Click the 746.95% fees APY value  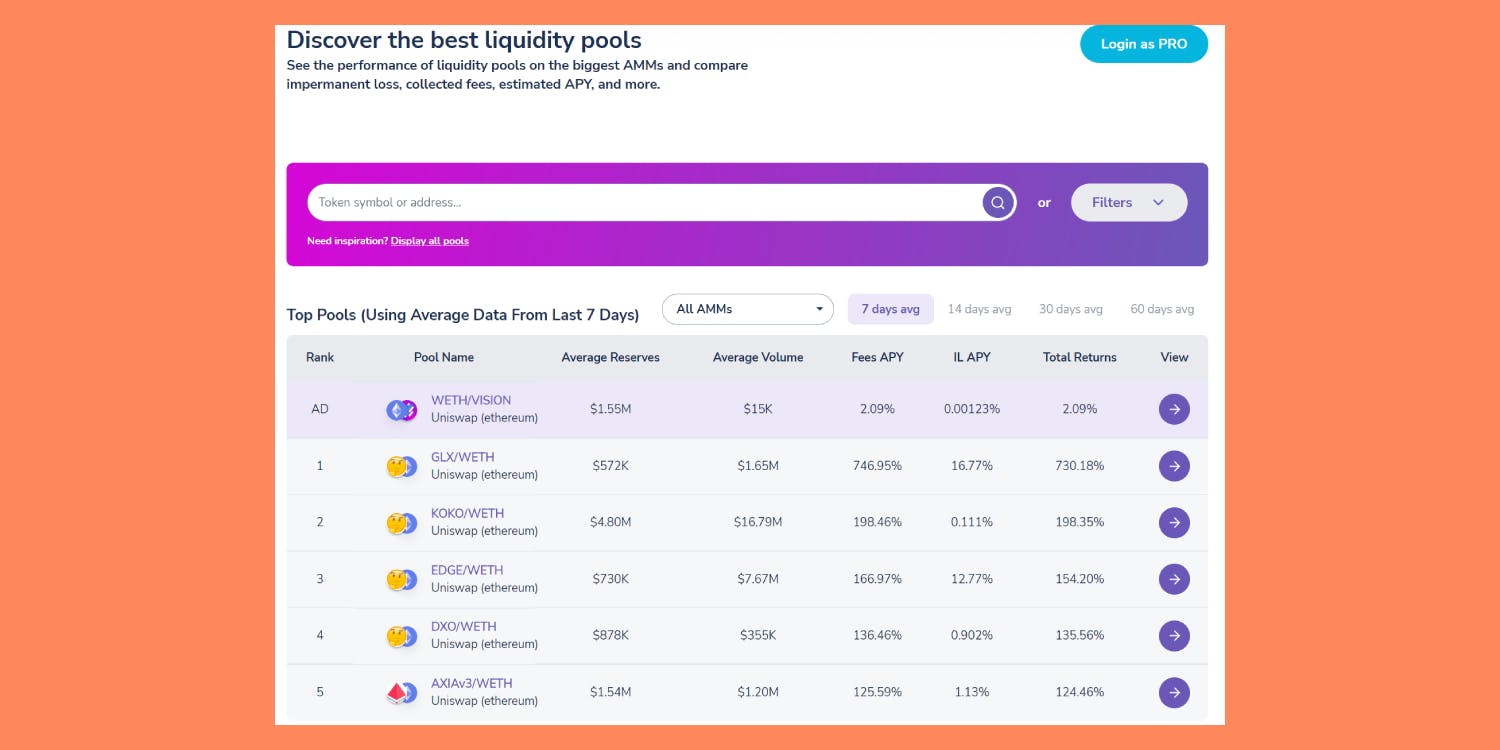pyautogui.click(x=877, y=466)
